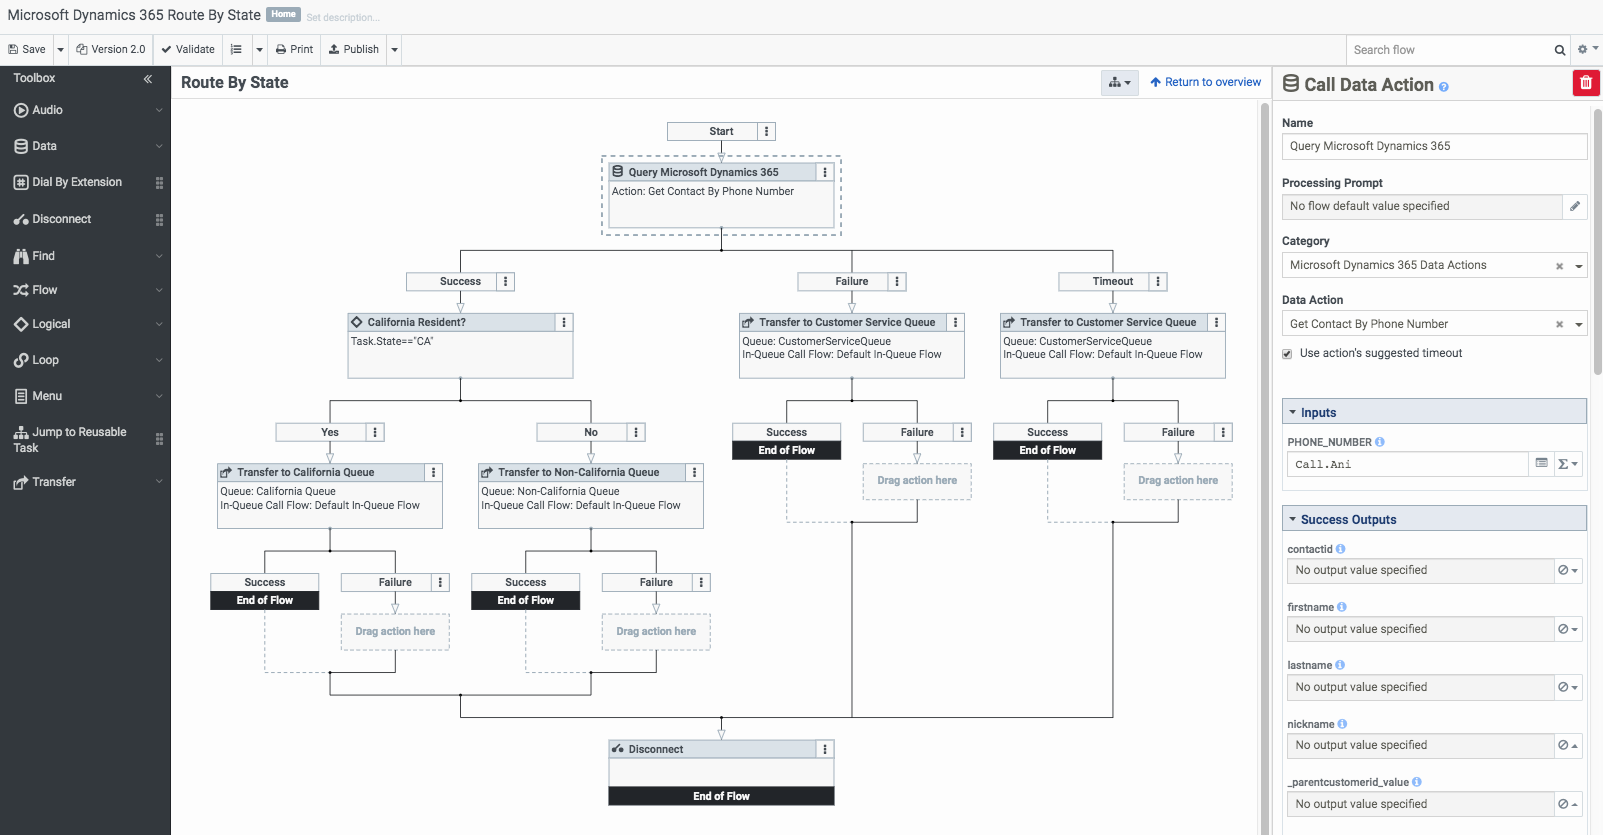Viewport: 1603px width, 835px height.
Task: Click Set description text
Action: pos(343,18)
